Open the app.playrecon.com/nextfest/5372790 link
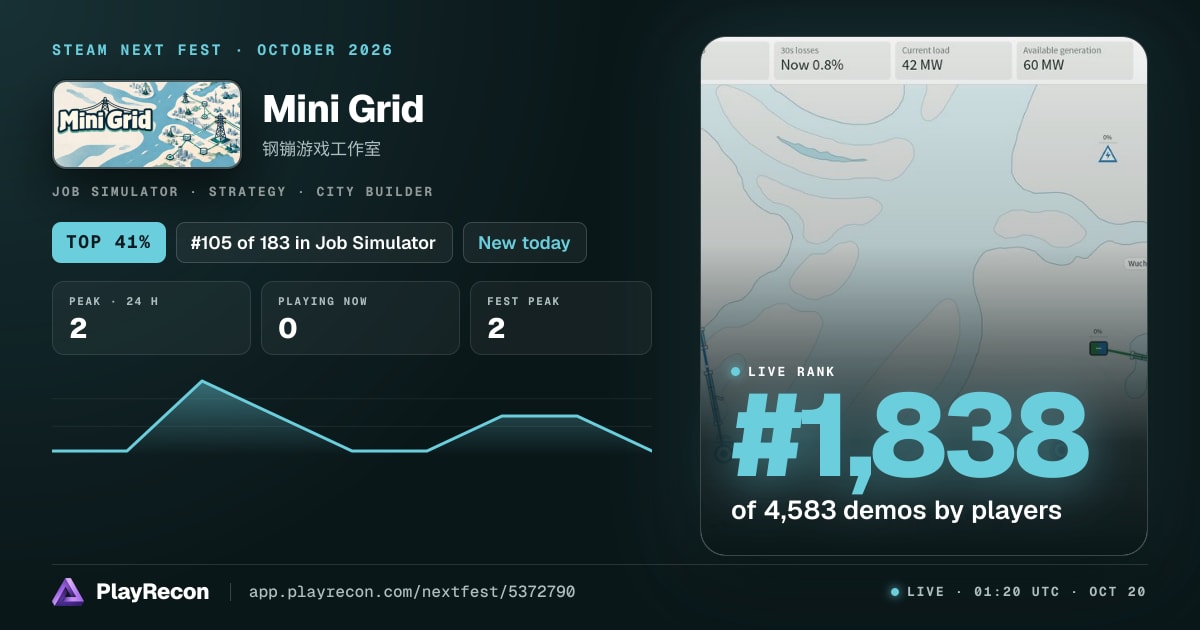Screen dimensions: 1200x630 (x=412, y=592)
